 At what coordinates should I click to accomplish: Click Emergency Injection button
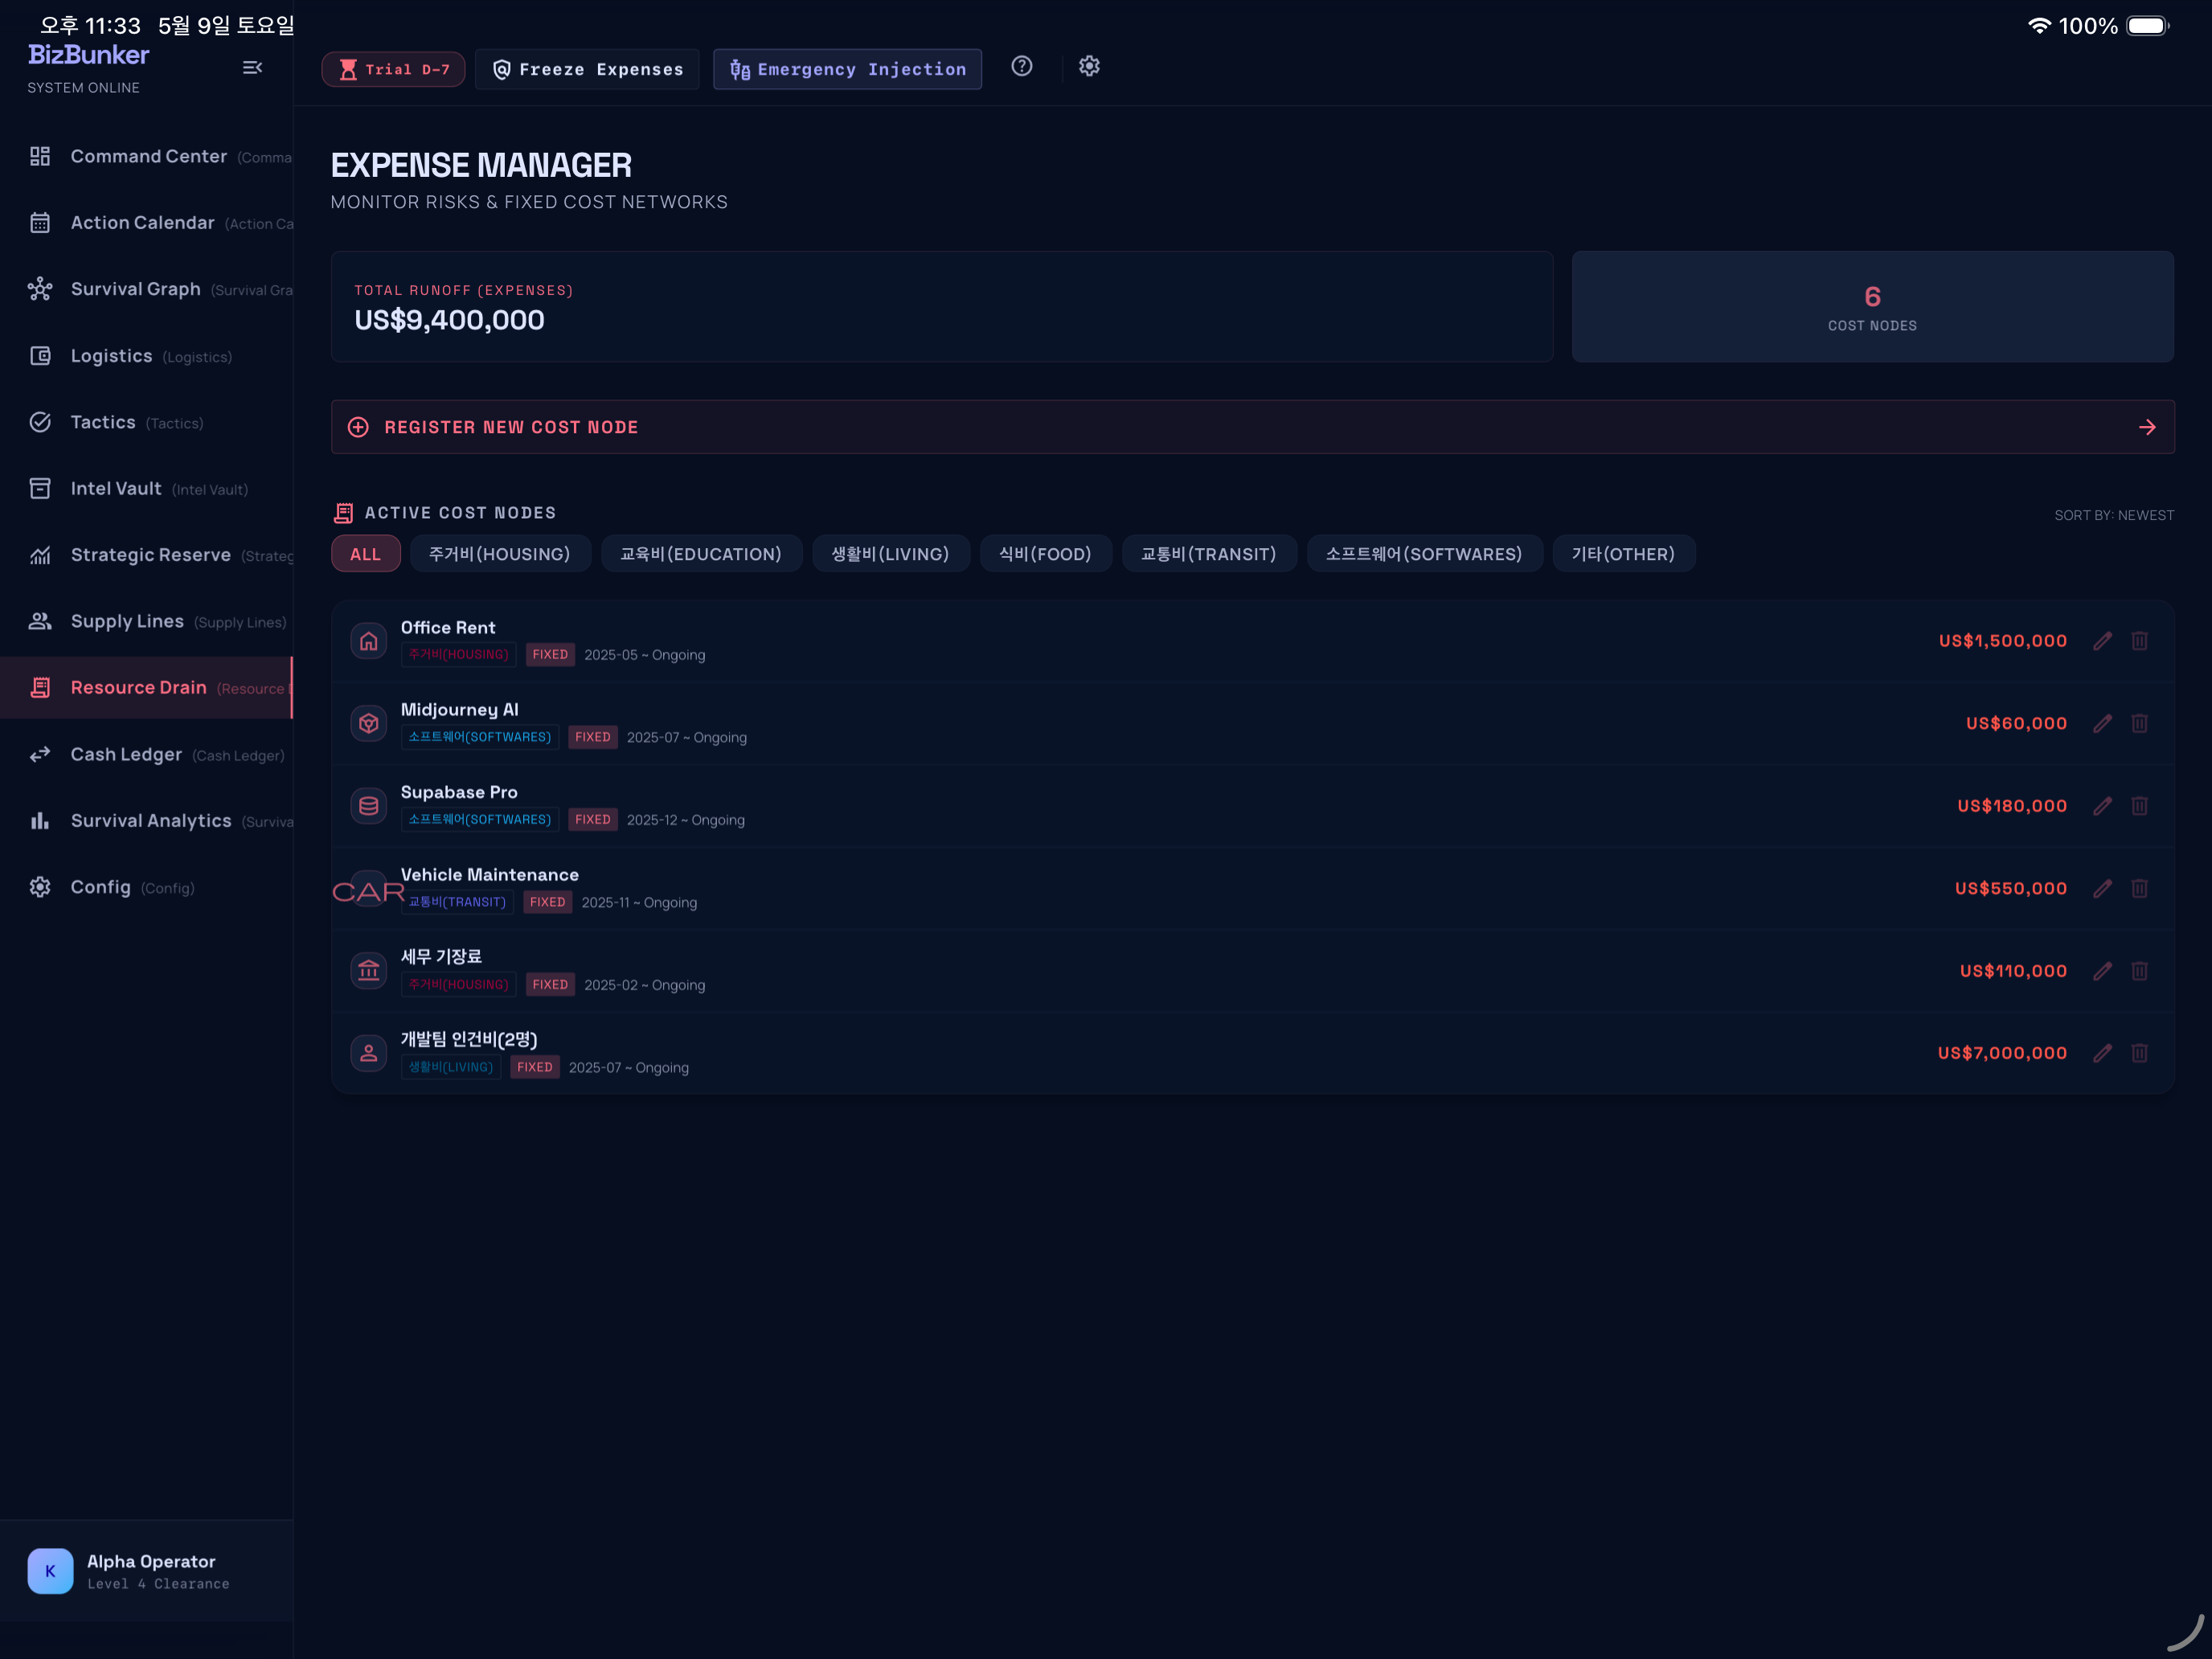pos(848,69)
